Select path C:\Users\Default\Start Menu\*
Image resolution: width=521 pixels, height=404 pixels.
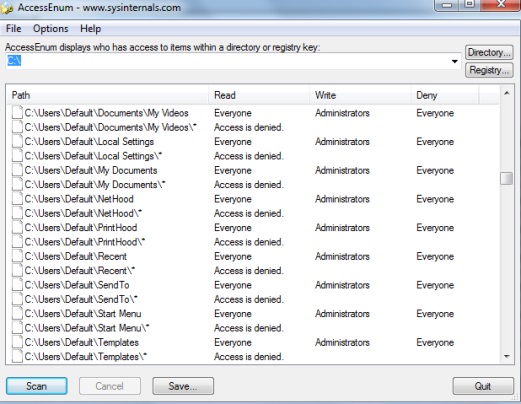pyautogui.click(x=87, y=328)
